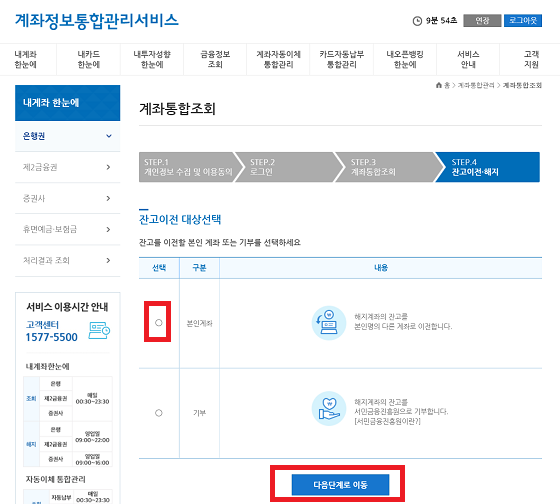Image resolution: width=560 pixels, height=504 pixels.
Task: Click the STEP.4 잔고이전·해지 step
Action: (x=489, y=167)
